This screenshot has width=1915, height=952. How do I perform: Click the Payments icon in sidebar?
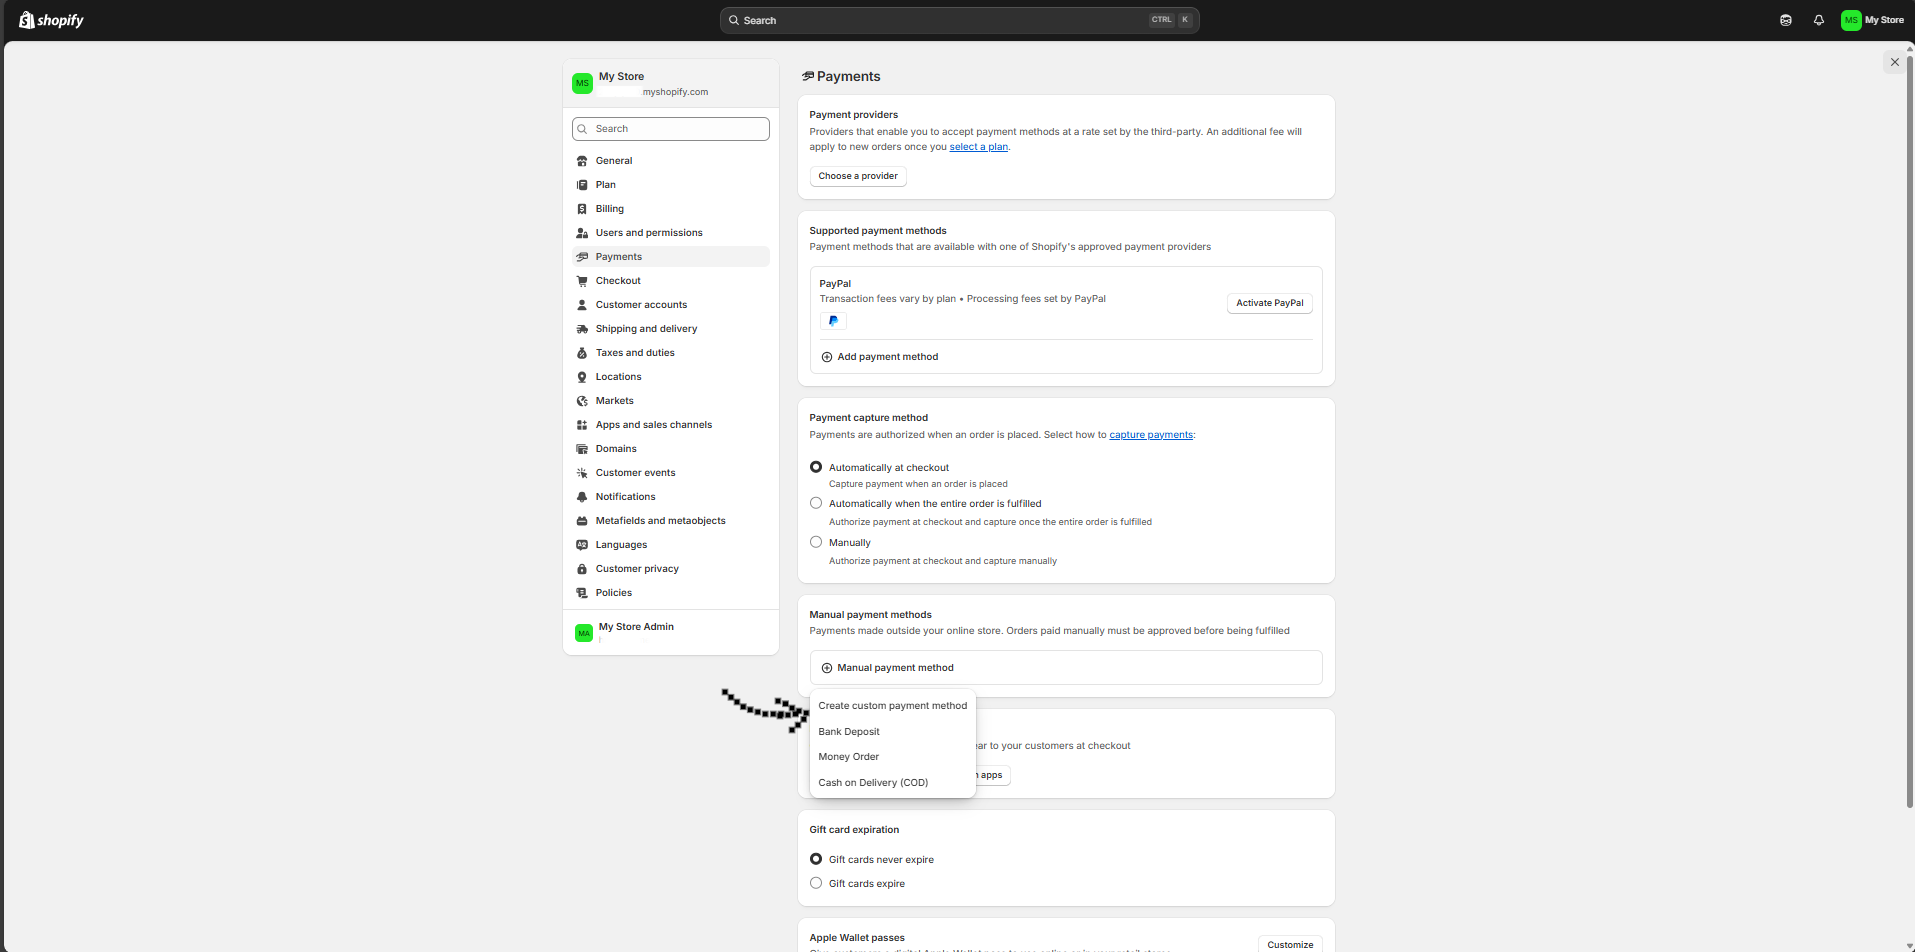click(582, 257)
